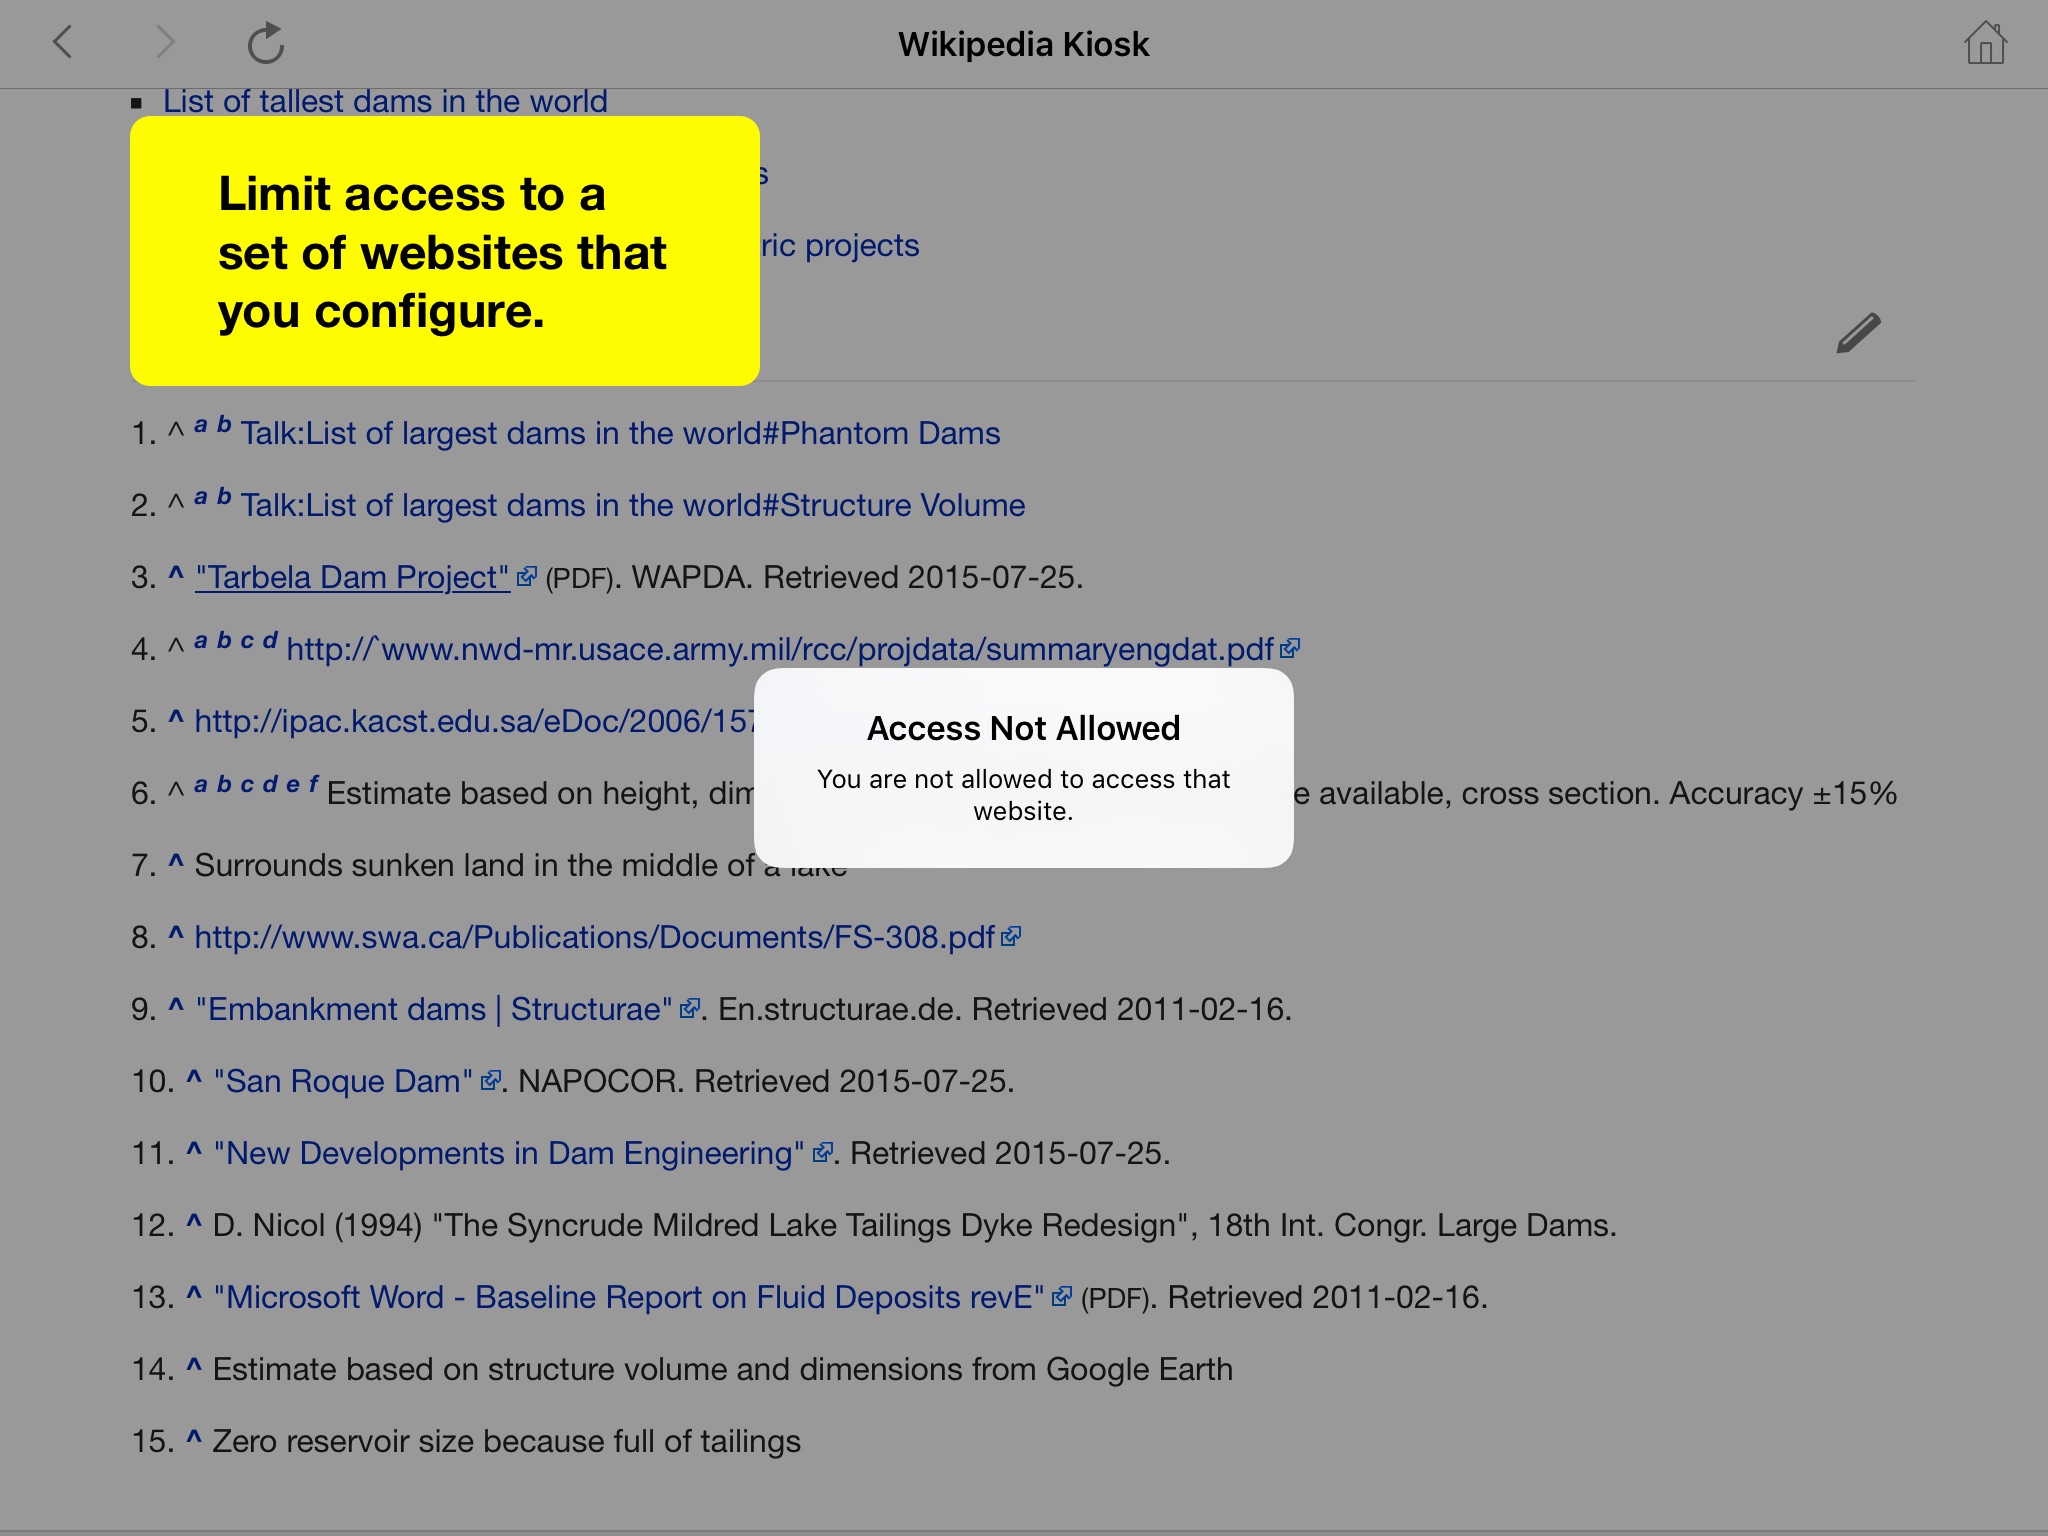Open "Microsoft Word - Baseline Report on Fluid Deposits revE"
The width and height of the screenshot is (2048, 1536).
(x=629, y=1297)
